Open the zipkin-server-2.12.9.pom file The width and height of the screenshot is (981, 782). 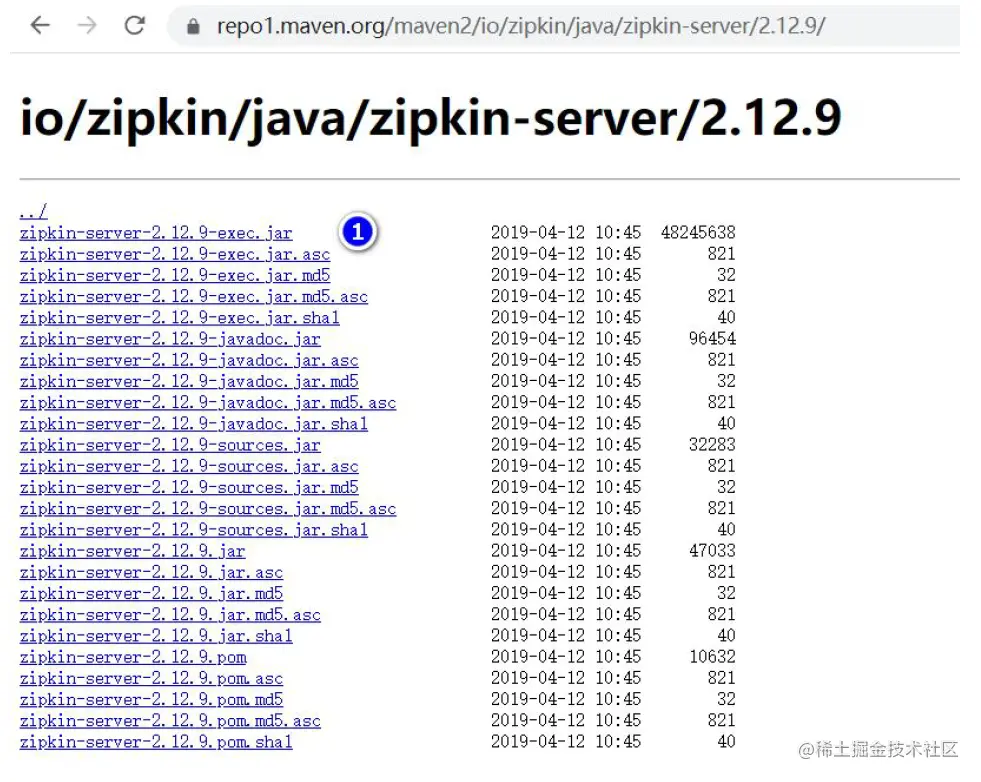133,658
